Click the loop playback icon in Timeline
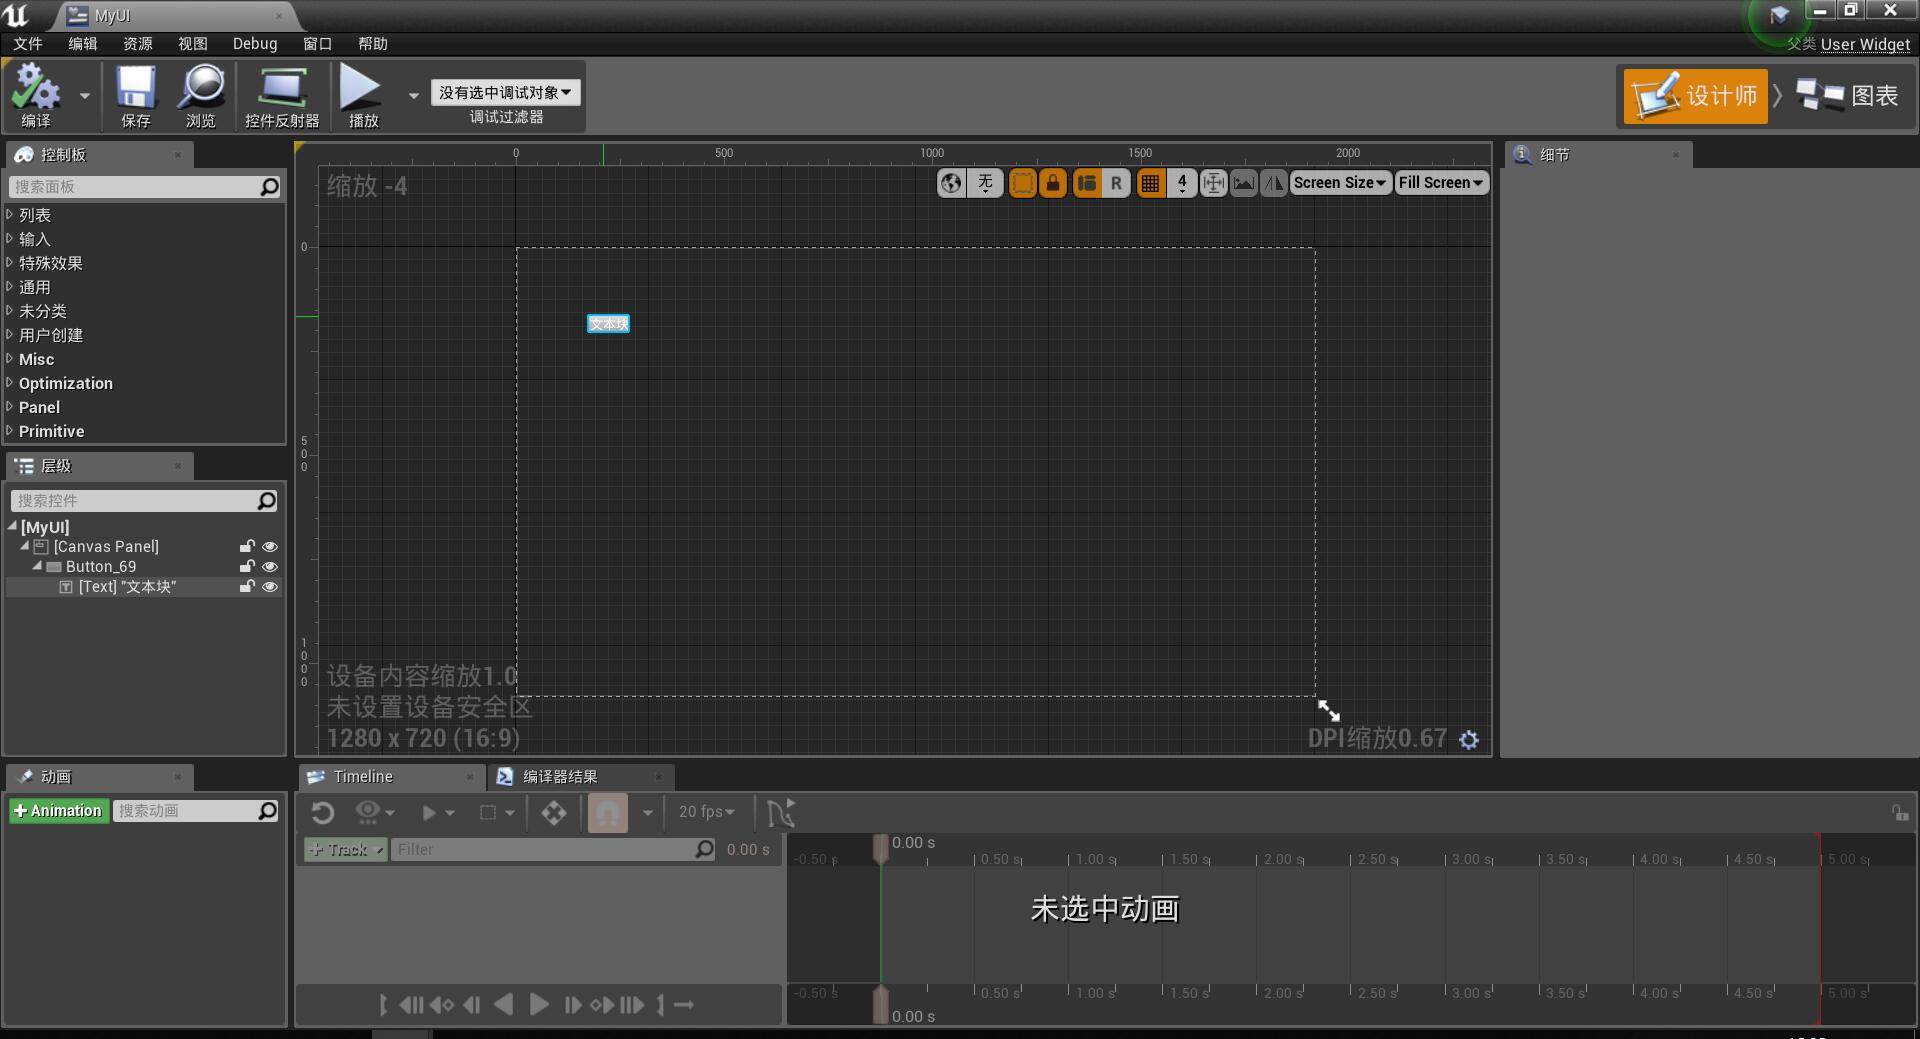The height and width of the screenshot is (1039, 1920). [322, 812]
